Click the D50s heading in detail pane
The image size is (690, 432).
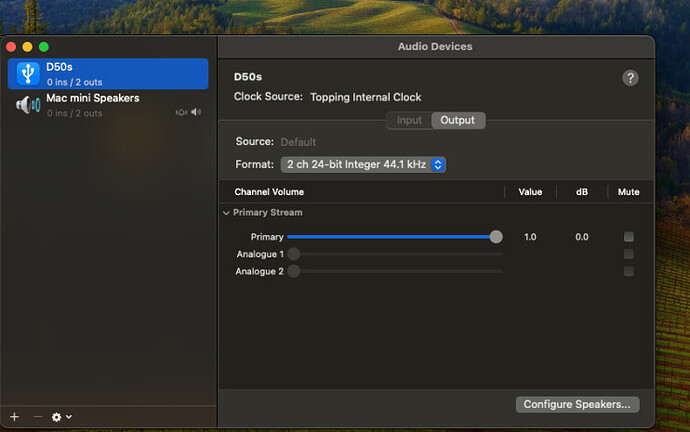[248, 77]
